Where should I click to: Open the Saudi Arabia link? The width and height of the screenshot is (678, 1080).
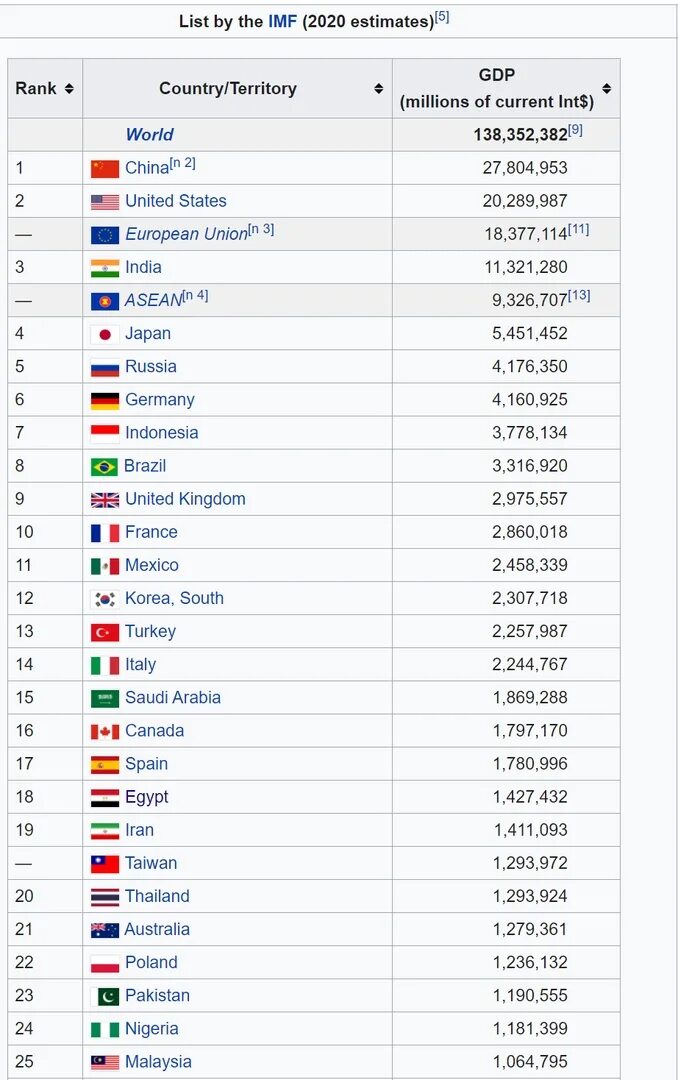tap(173, 697)
